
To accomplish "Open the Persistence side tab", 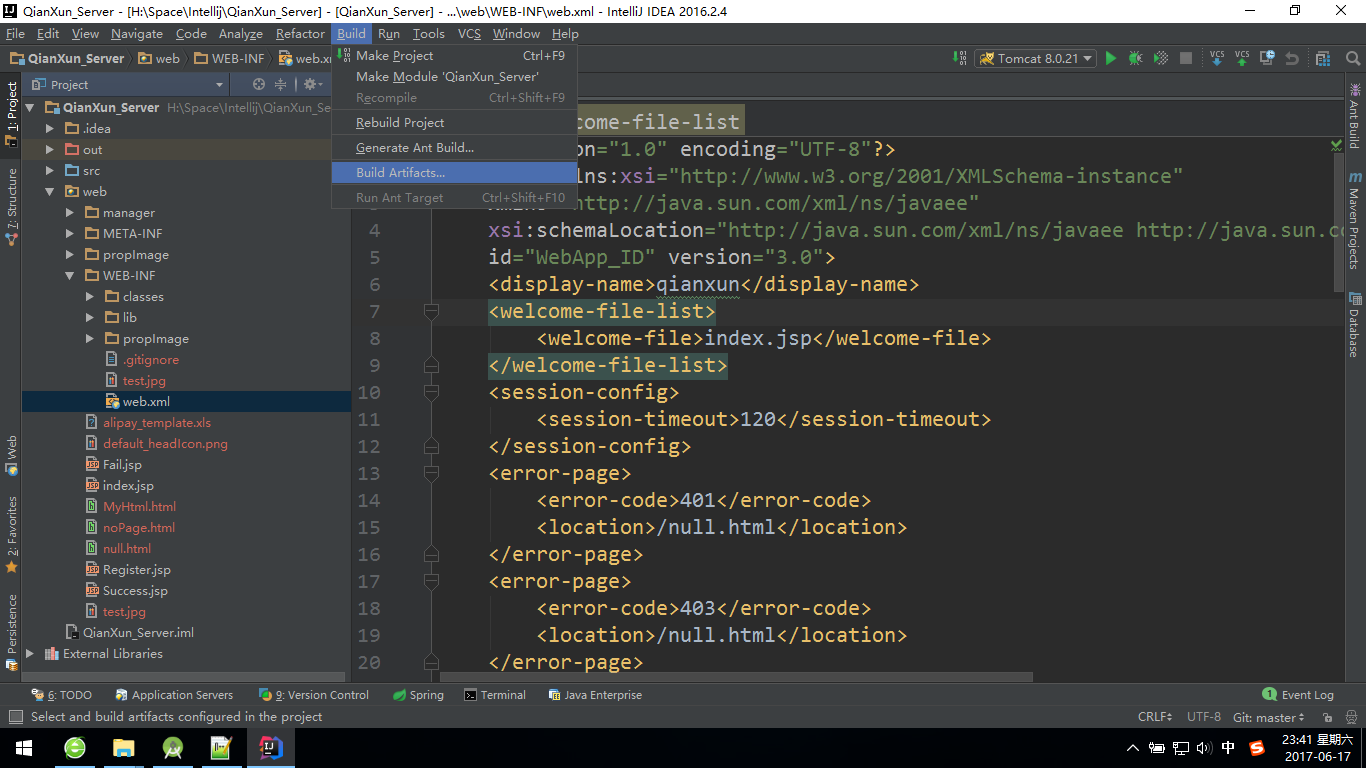I will [11, 632].
